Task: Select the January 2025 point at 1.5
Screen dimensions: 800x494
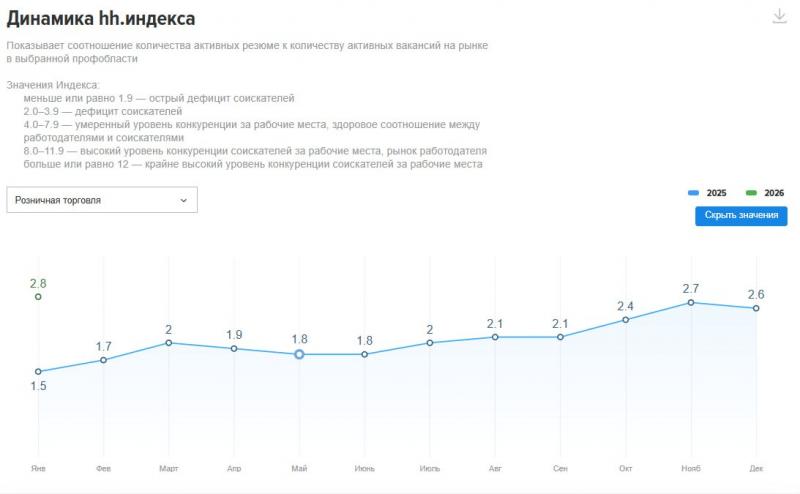Action: 38,372
